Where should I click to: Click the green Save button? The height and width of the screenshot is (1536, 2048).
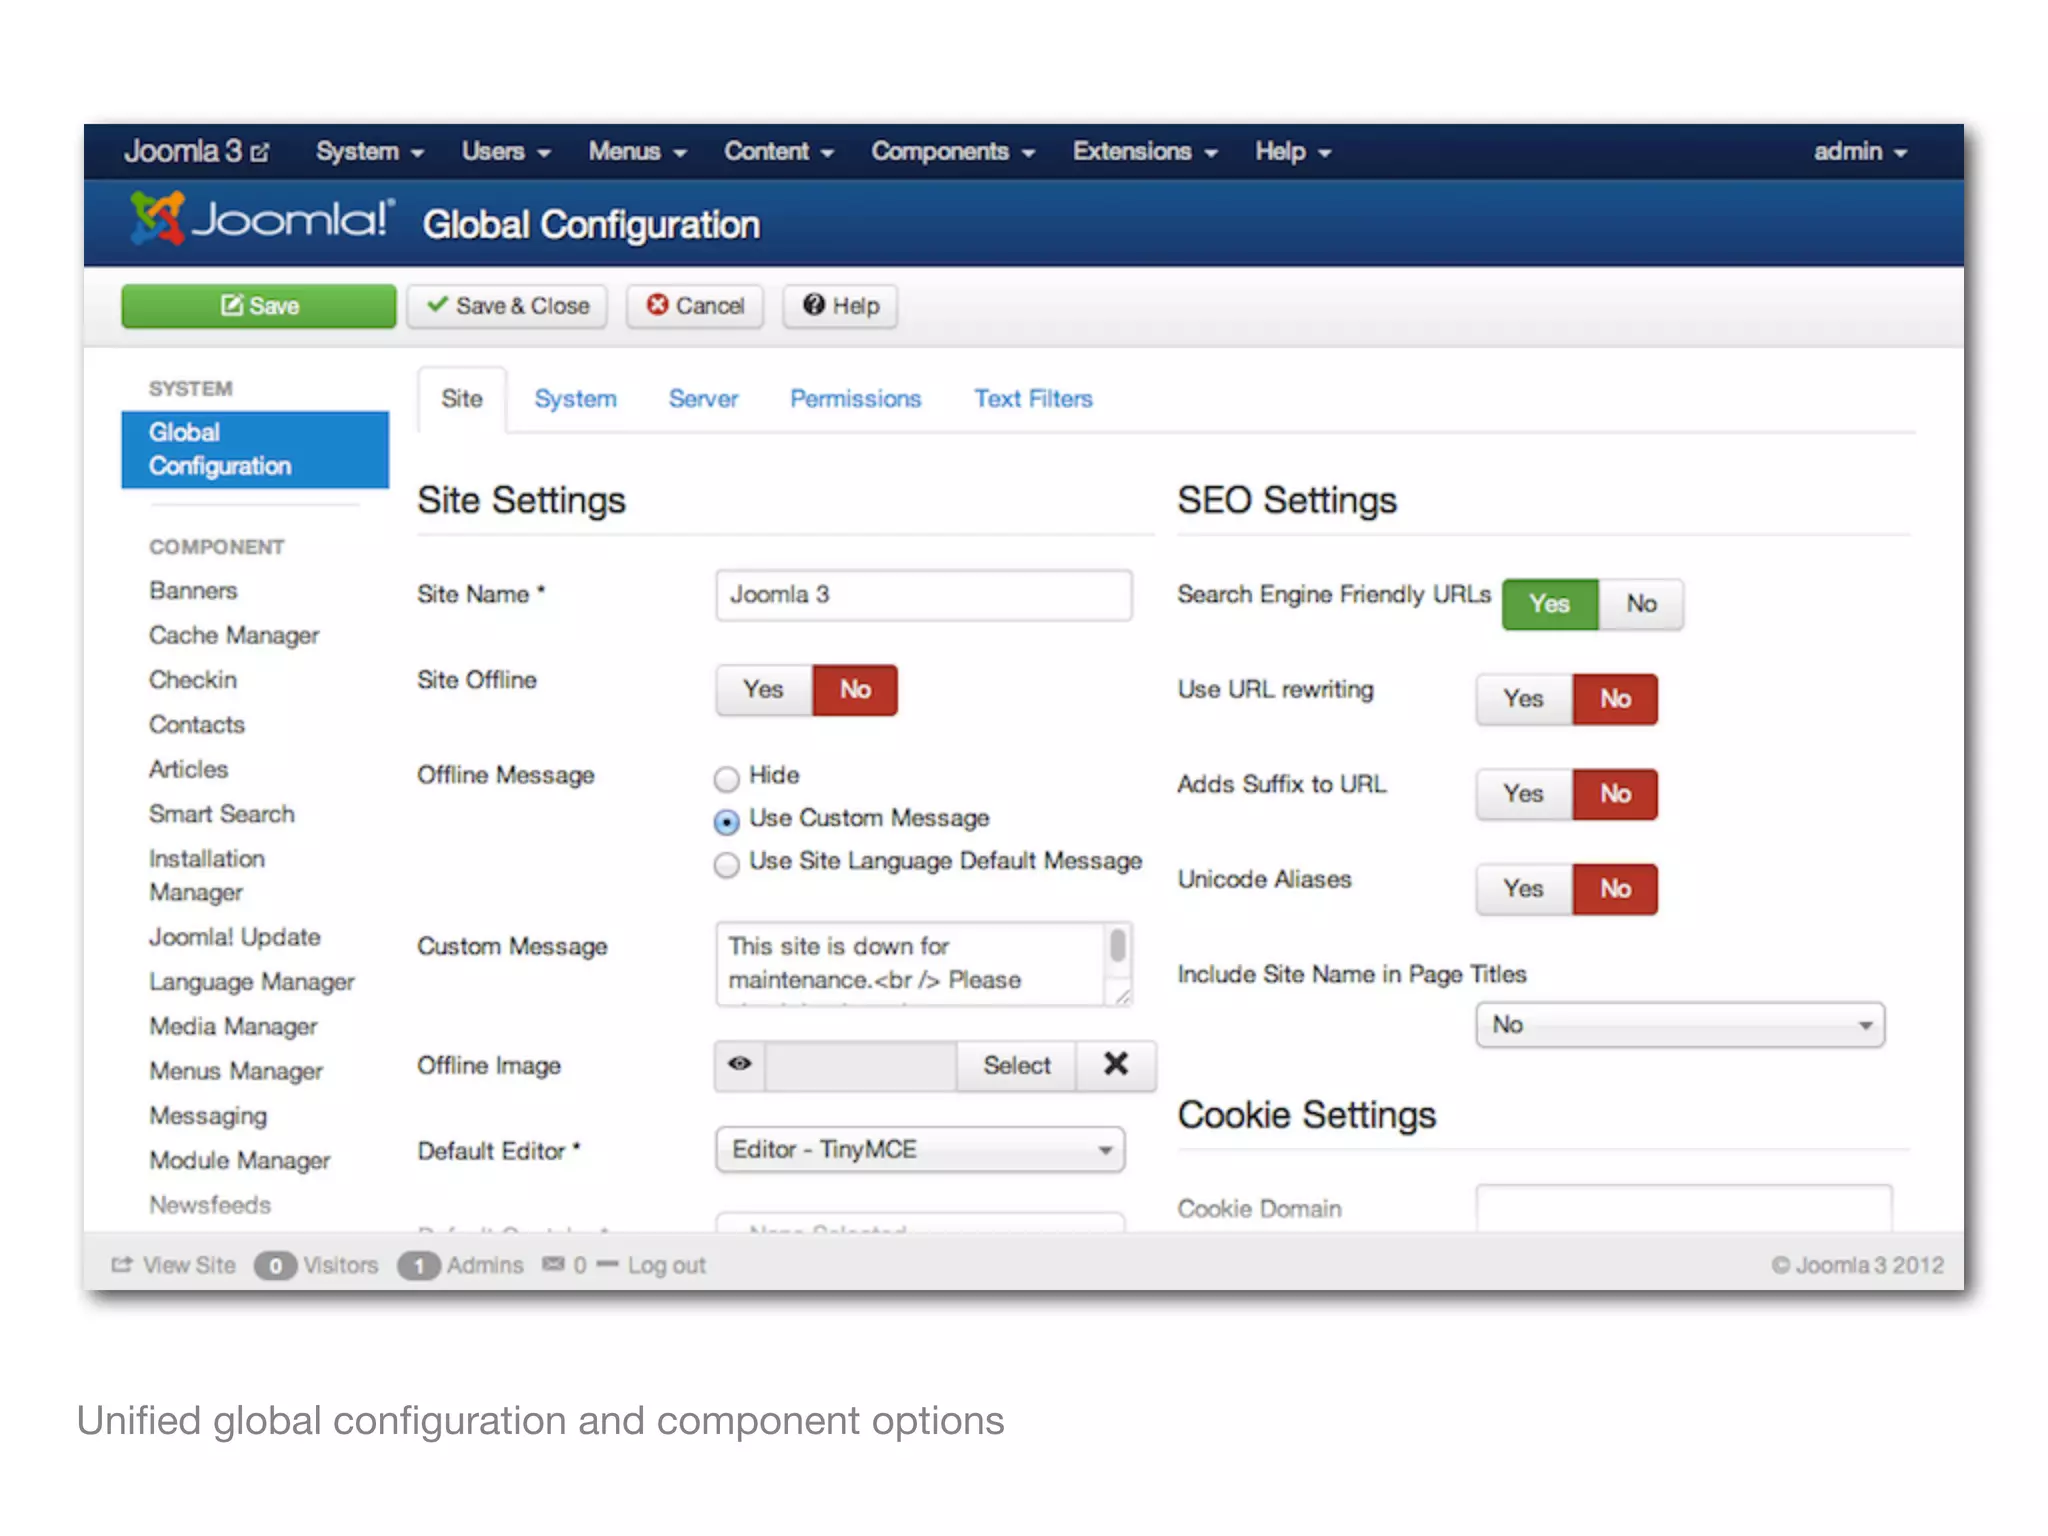[x=259, y=306]
